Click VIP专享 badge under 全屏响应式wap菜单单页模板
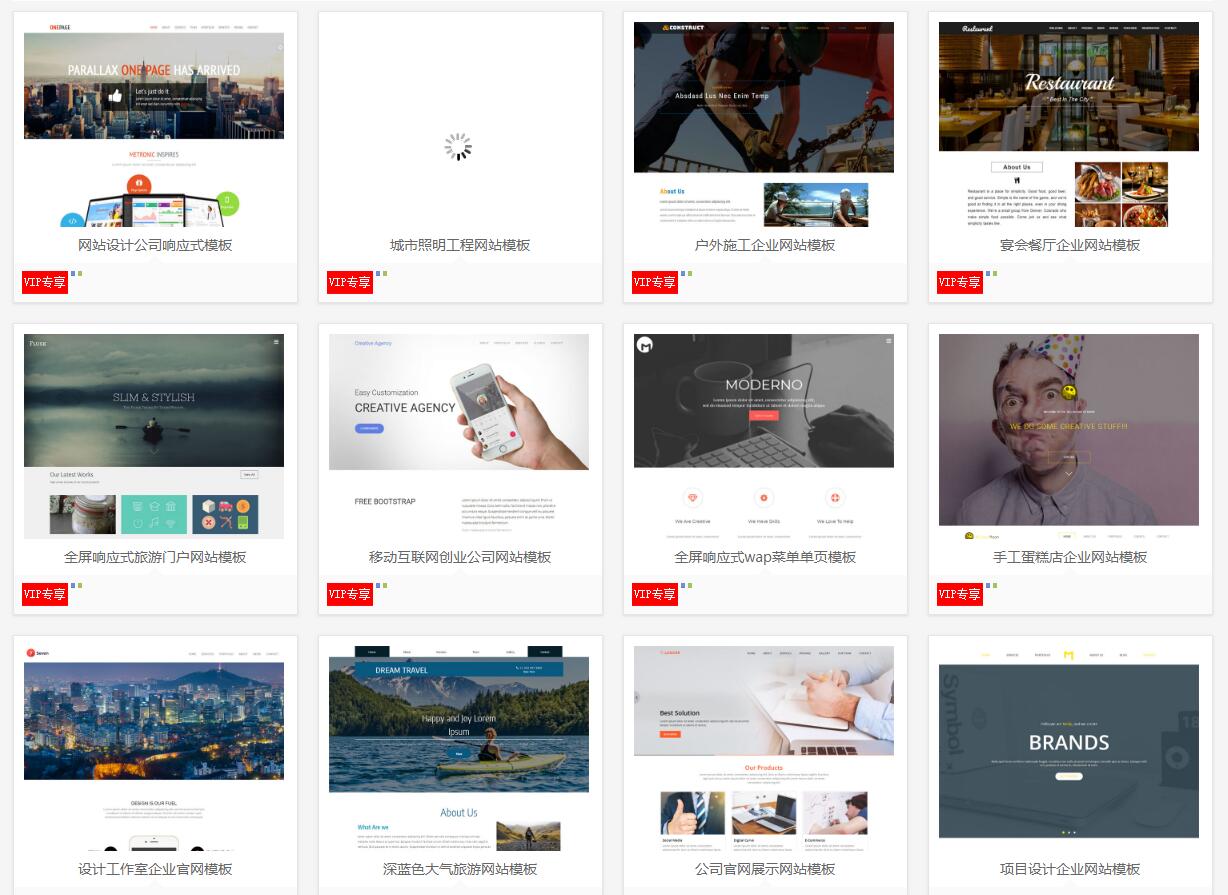Viewport: 1228px width, 895px height. 655,594
